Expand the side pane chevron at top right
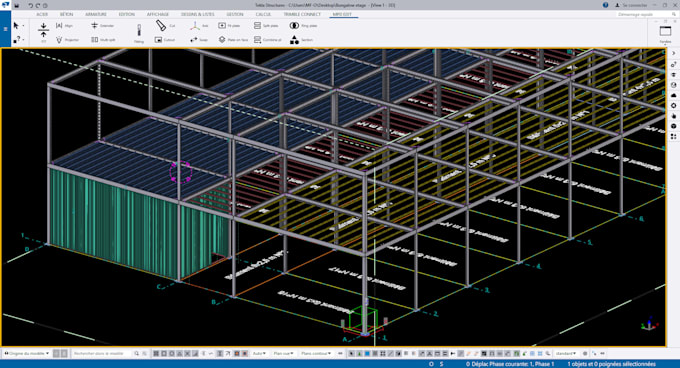The image size is (680, 368). [673, 53]
